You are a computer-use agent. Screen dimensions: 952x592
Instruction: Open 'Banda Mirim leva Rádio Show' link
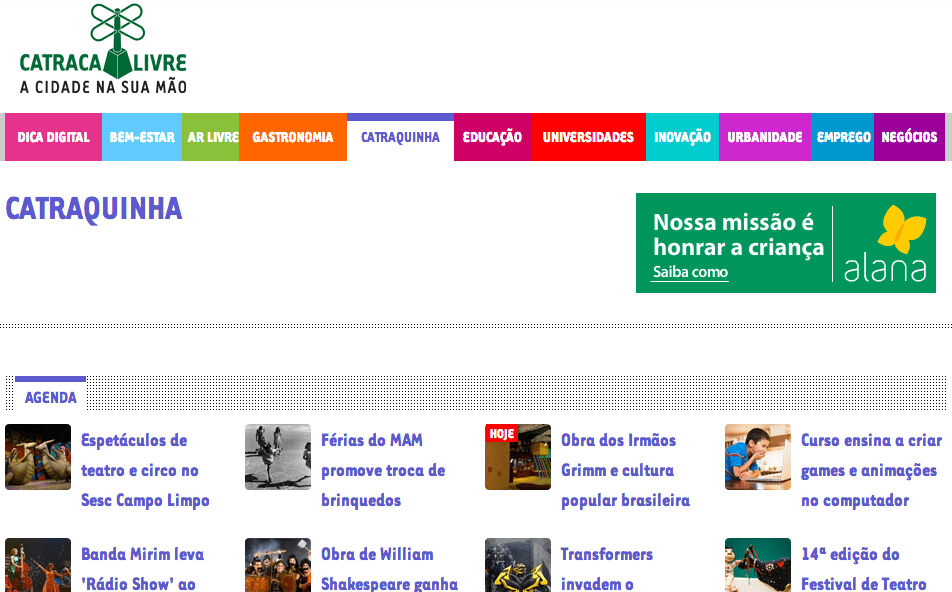143,569
